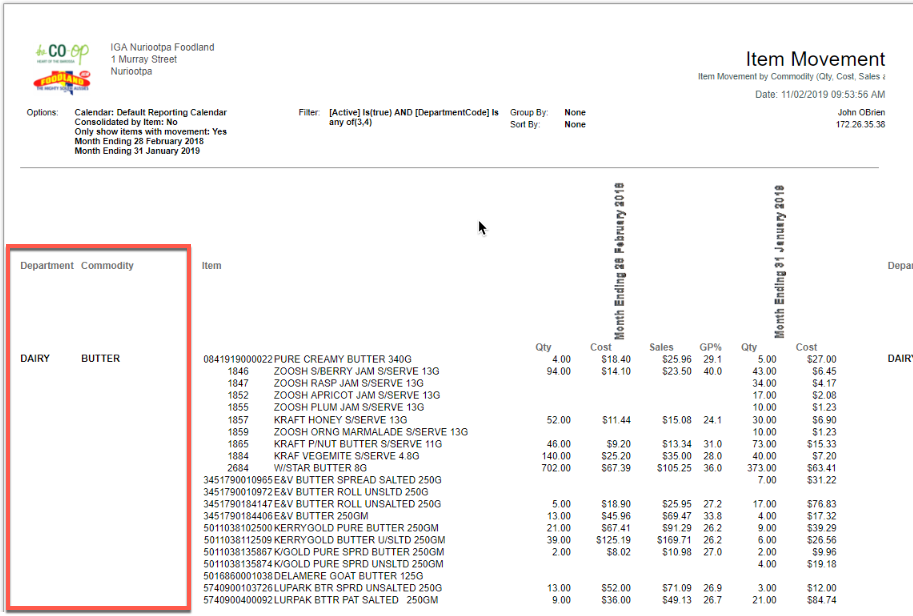
Task: Click the Item Movement report title
Action: pos(815,59)
